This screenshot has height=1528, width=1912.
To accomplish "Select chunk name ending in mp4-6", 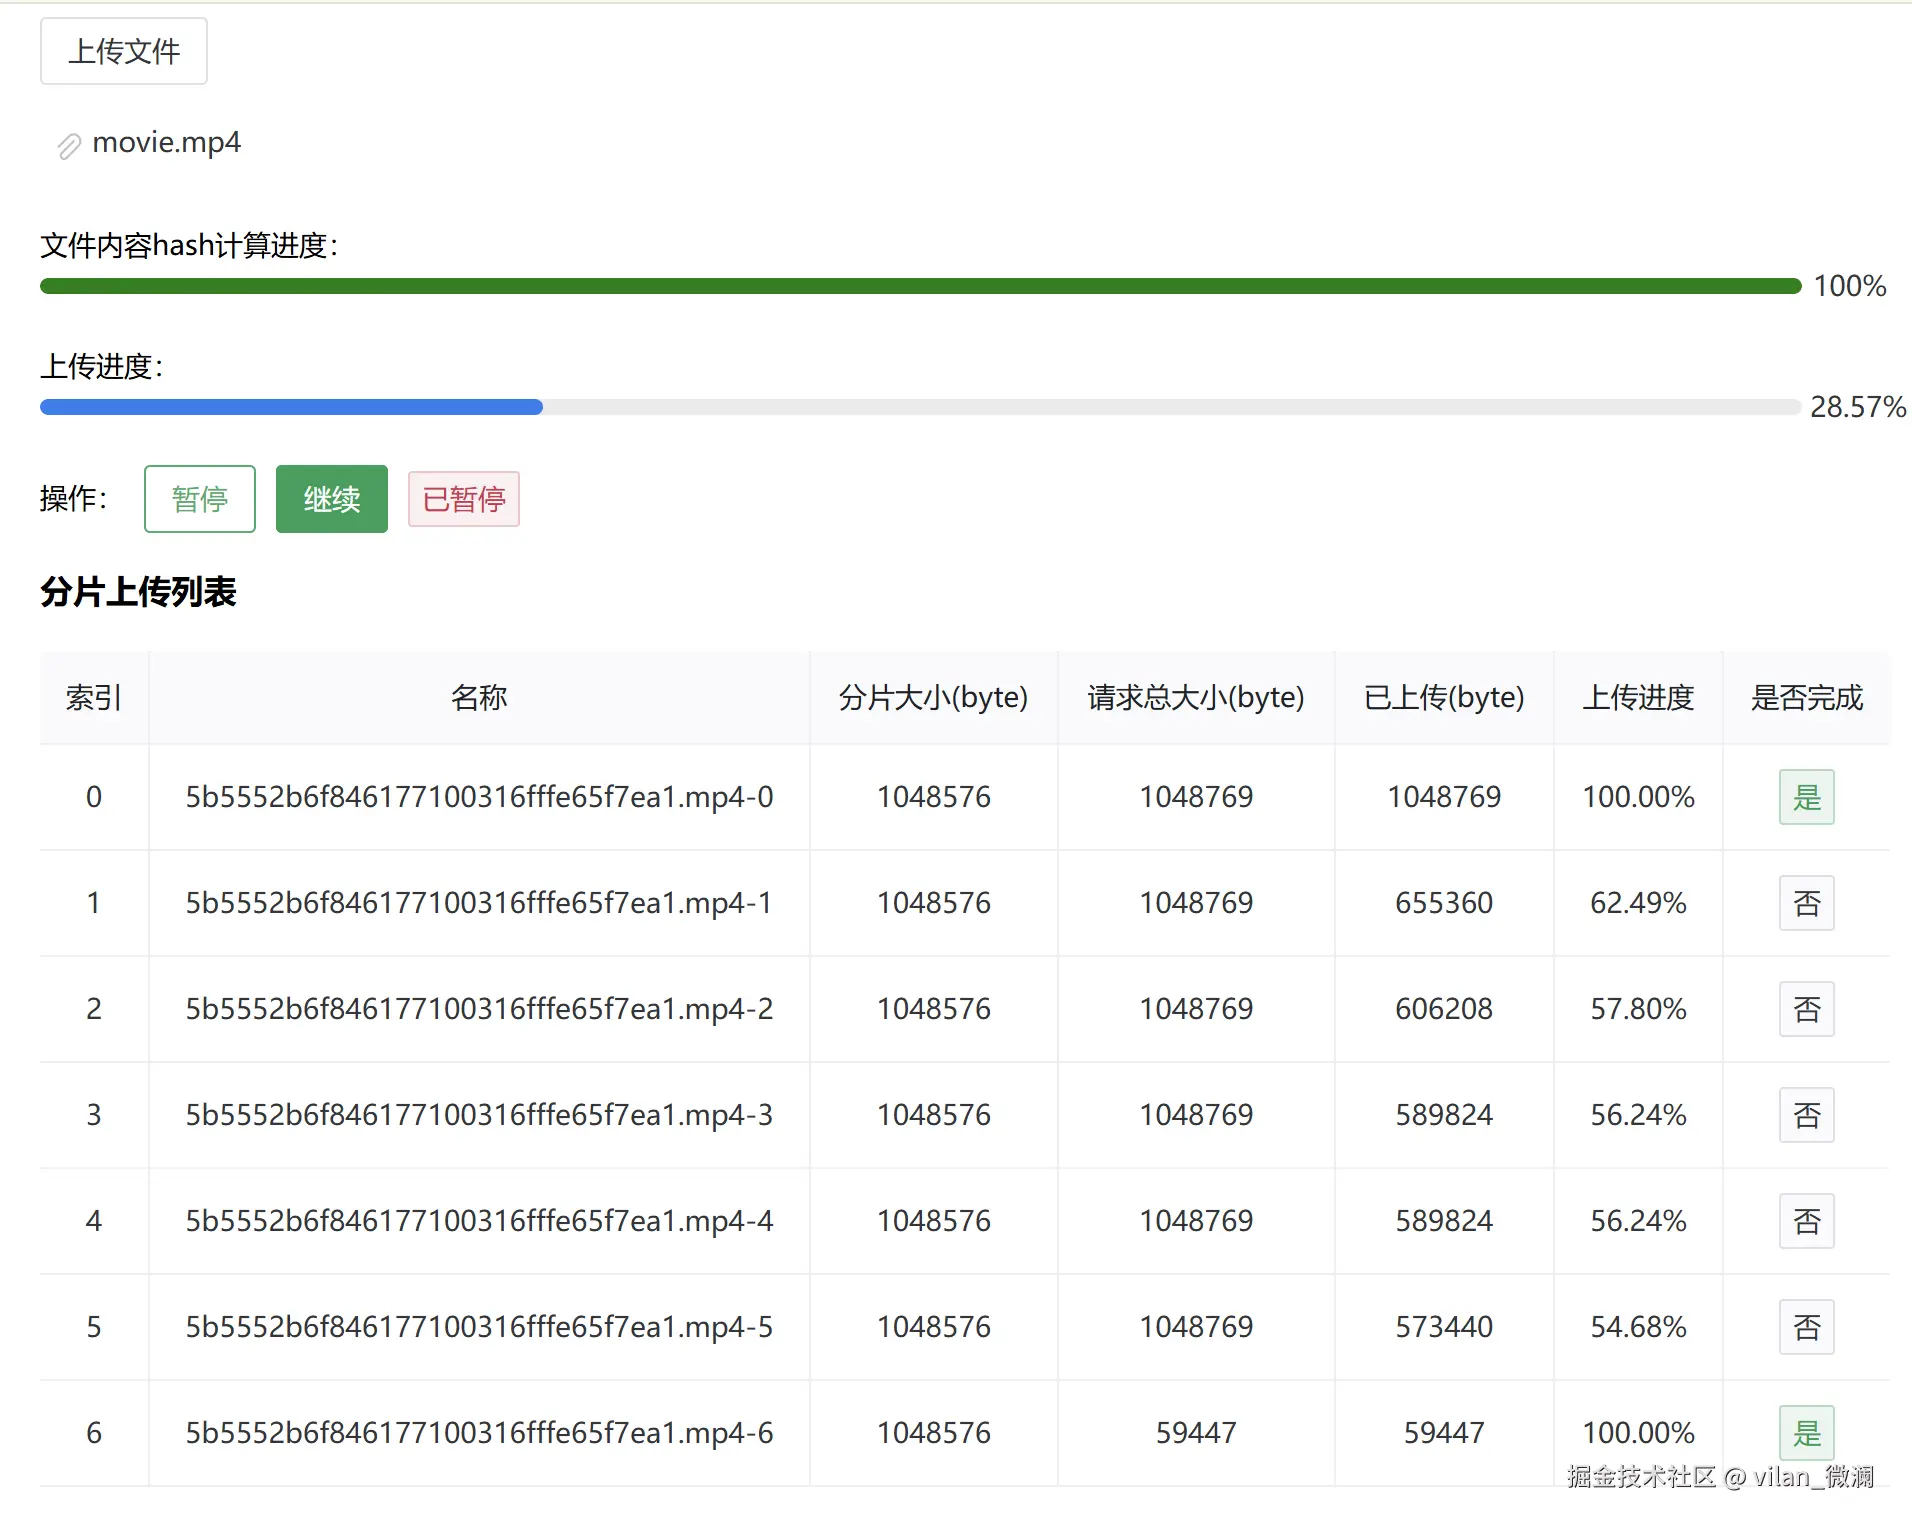I will [x=479, y=1433].
